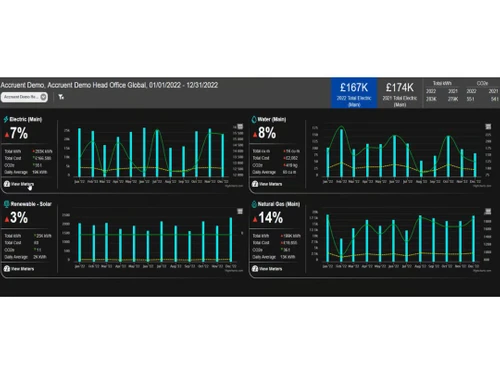Click the Renewable - Solar panel icon
Viewport: 500px width, 375px height.
tap(6, 204)
